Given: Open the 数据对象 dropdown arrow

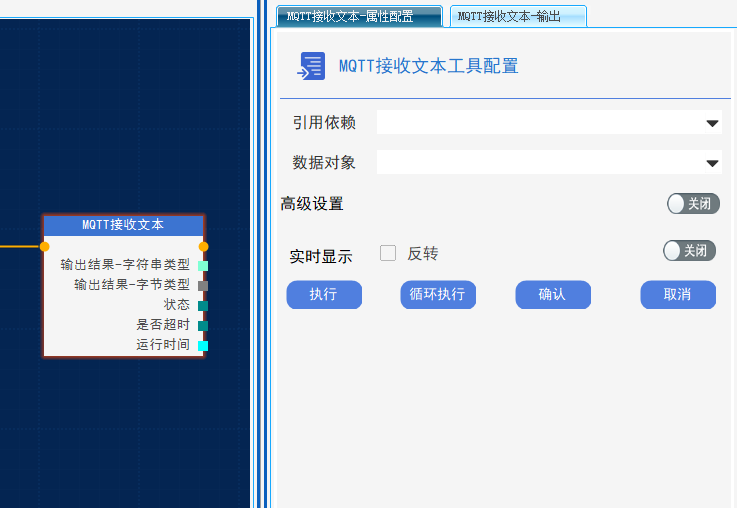Looking at the screenshot, I should 713,163.
